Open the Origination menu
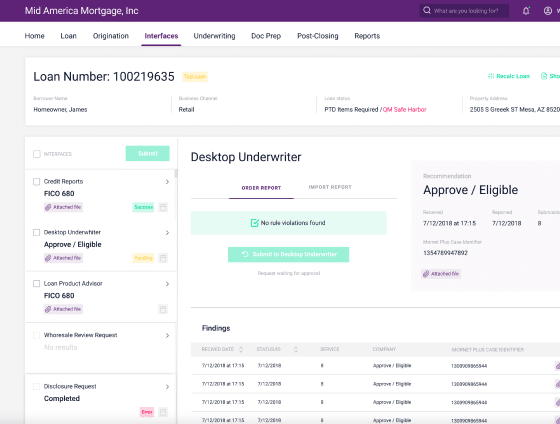Viewport: 560px width, 424px height. click(111, 36)
